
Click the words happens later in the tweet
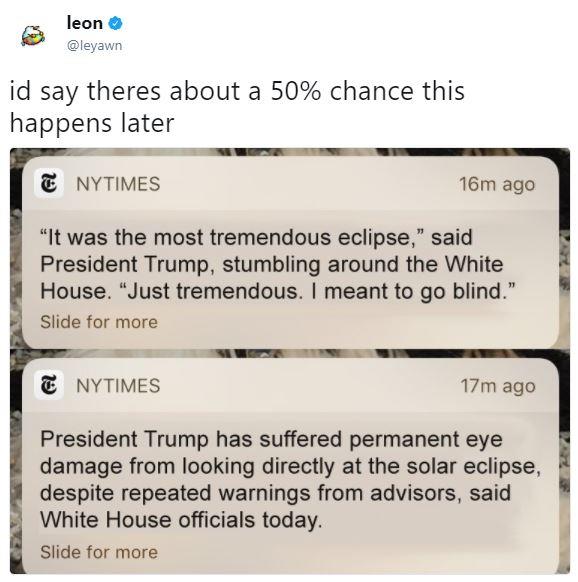(x=92, y=124)
